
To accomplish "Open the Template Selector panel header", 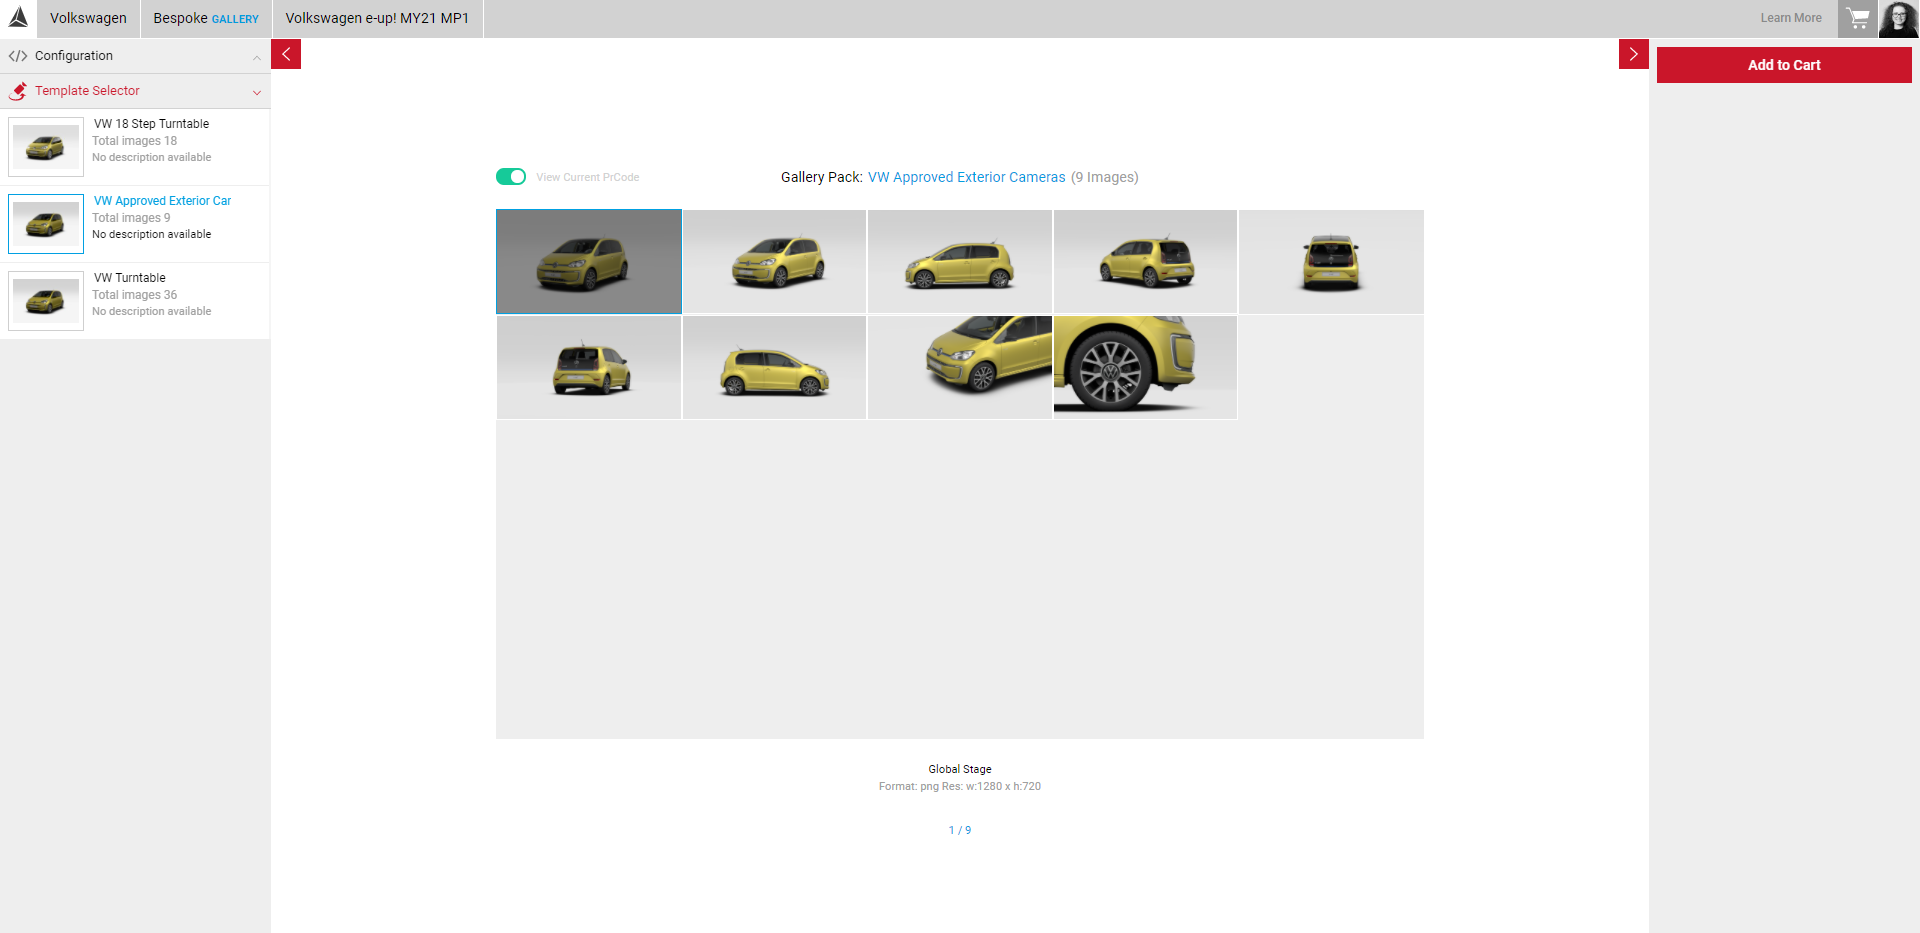I will pyautogui.click(x=135, y=91).
